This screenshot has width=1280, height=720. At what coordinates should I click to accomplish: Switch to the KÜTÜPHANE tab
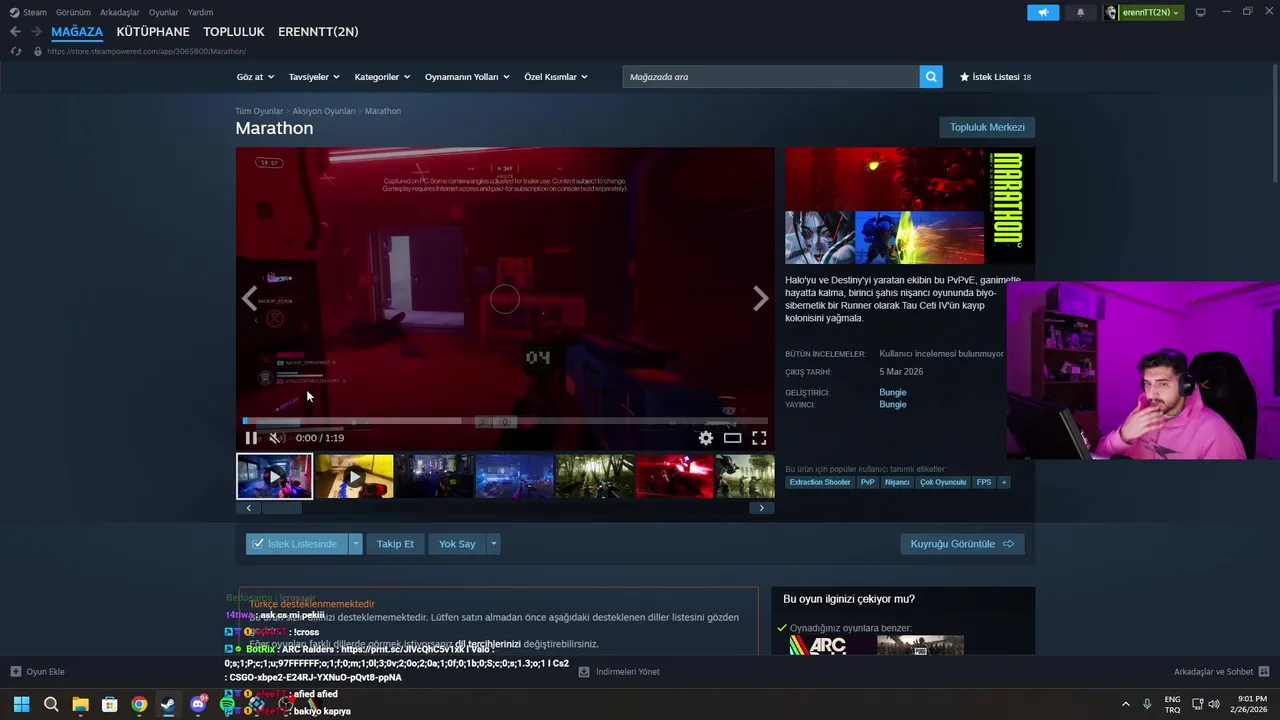tap(153, 32)
